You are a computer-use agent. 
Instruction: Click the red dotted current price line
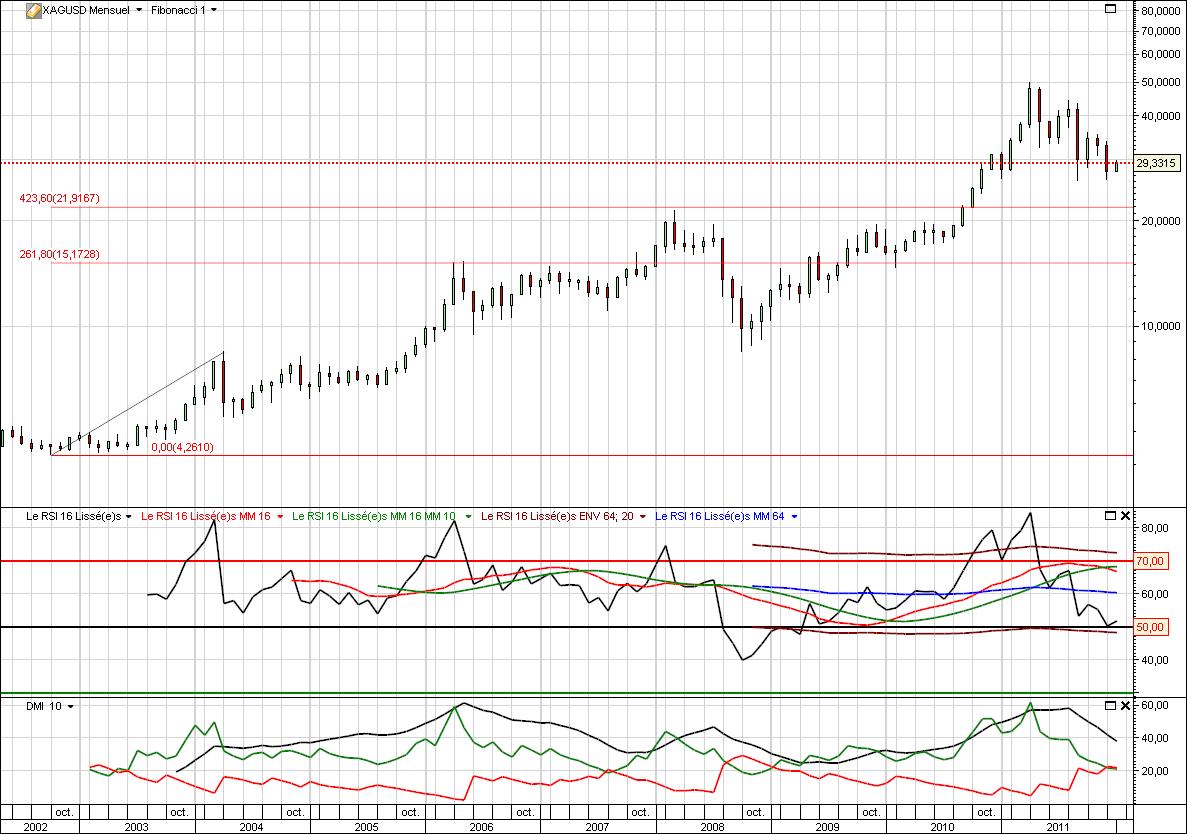566,163
